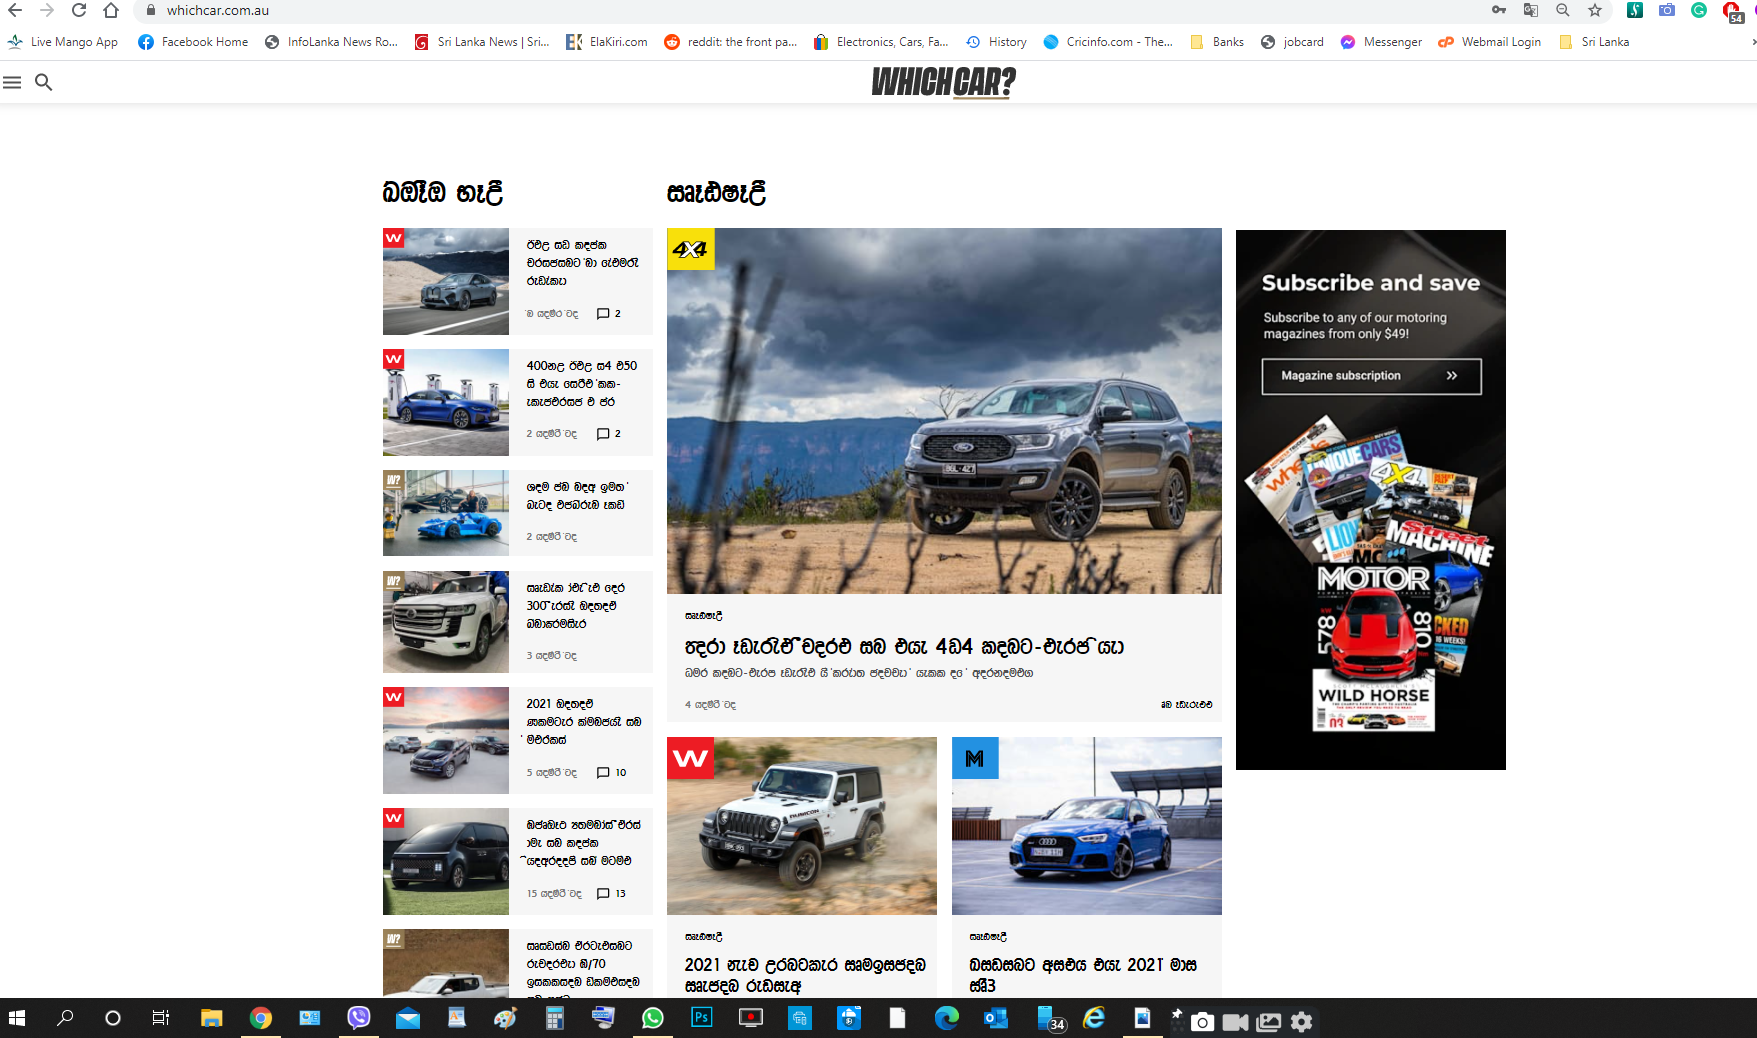
Task: Reload the whichcar.com.au page
Action: (79, 10)
